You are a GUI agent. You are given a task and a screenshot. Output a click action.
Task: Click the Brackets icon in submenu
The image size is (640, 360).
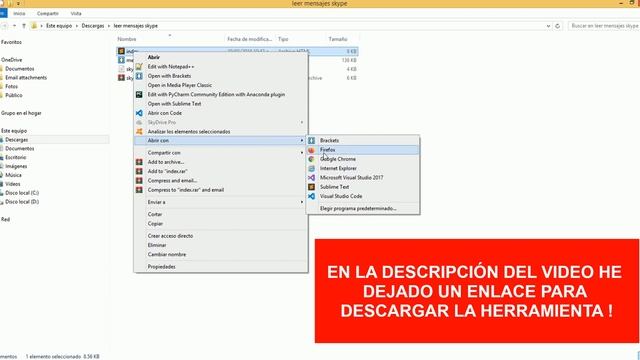pyautogui.click(x=311, y=140)
